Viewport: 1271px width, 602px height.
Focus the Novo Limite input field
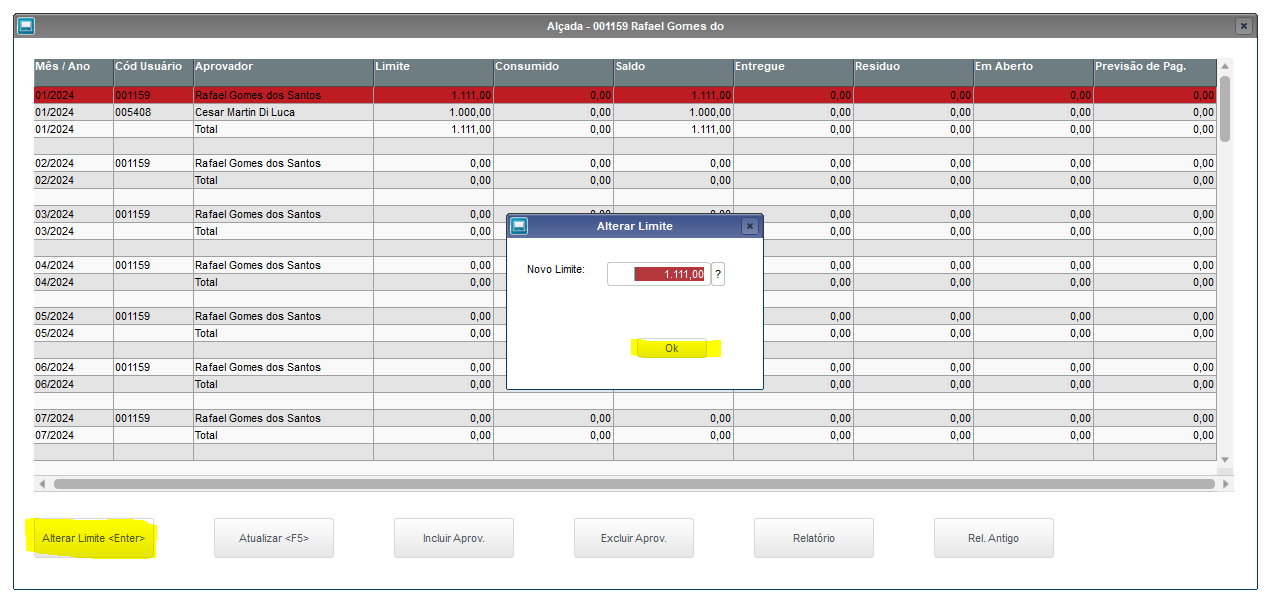pos(658,274)
